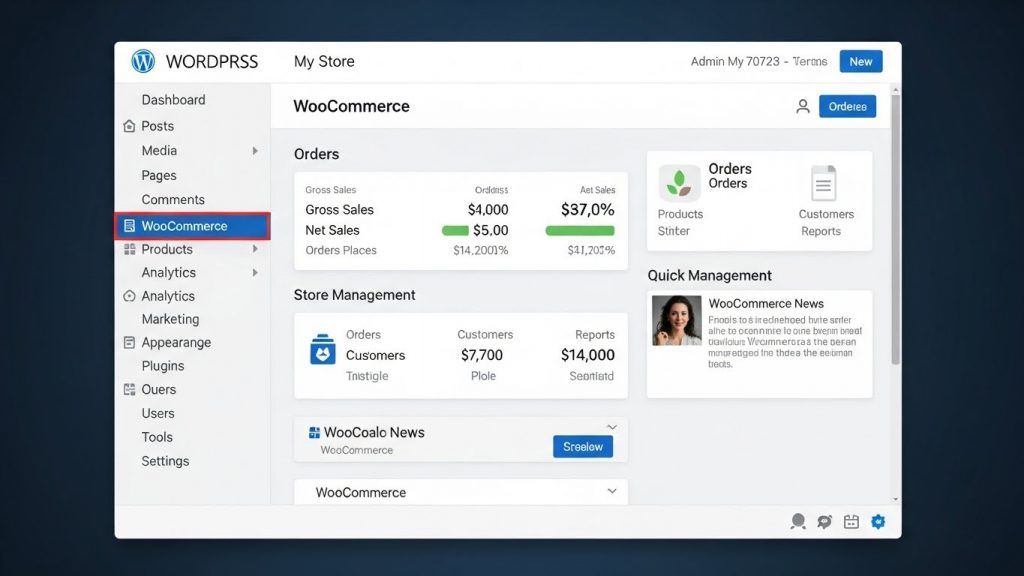Expand the Products submenu arrow

[x=255, y=249]
